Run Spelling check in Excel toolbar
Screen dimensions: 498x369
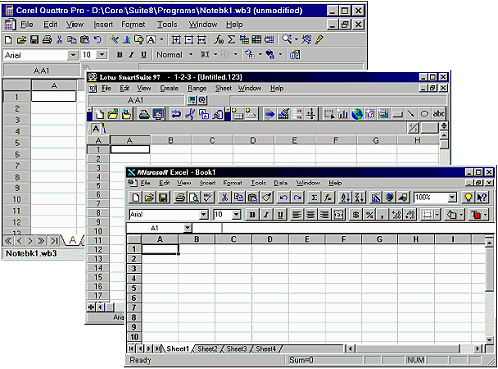[208, 198]
